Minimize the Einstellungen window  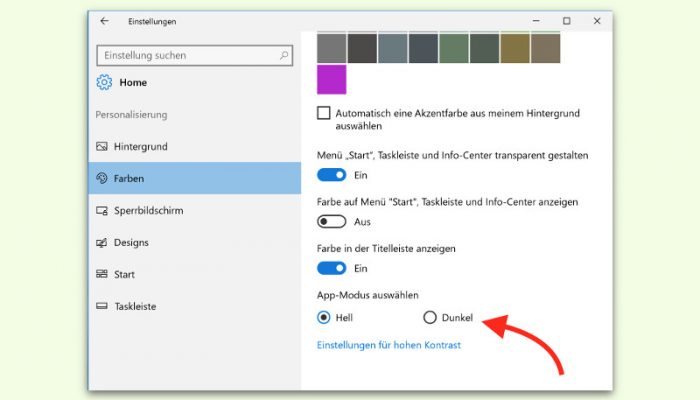[x=536, y=21]
